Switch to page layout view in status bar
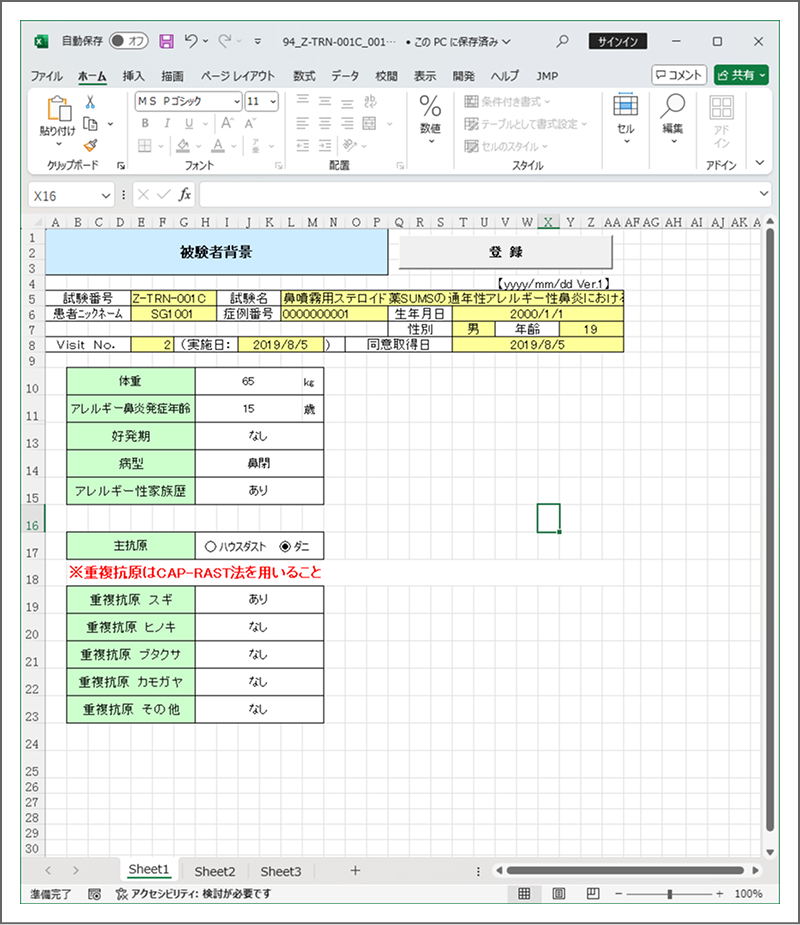The width and height of the screenshot is (800, 925). tap(559, 893)
